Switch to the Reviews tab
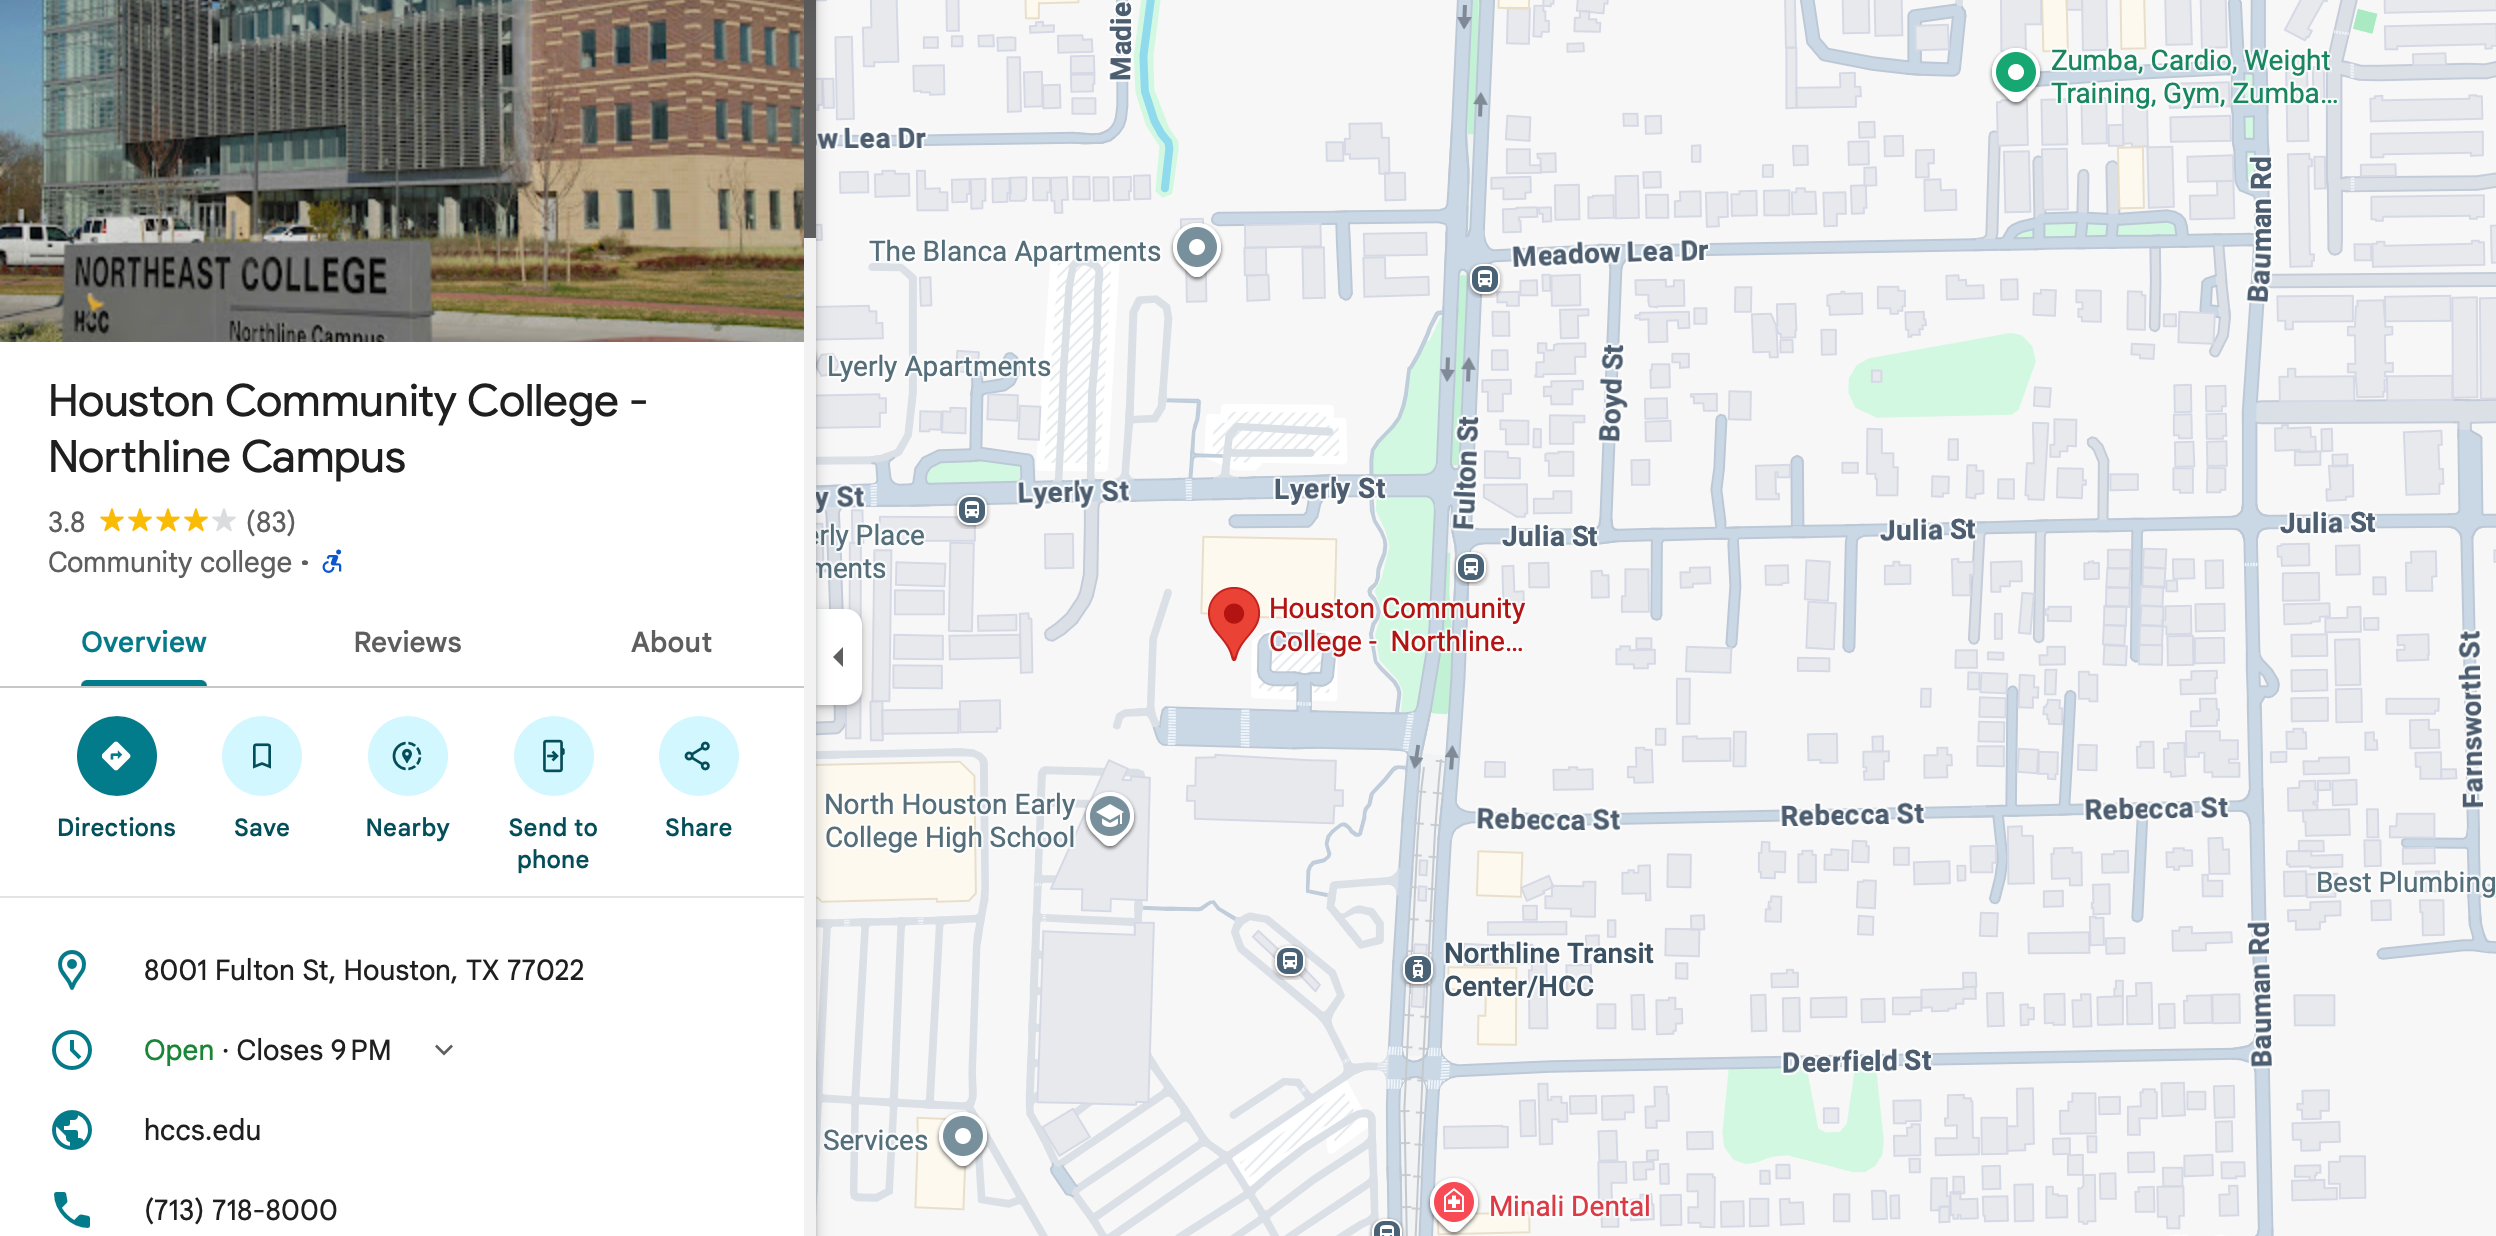The image size is (2496, 1236). 407,643
